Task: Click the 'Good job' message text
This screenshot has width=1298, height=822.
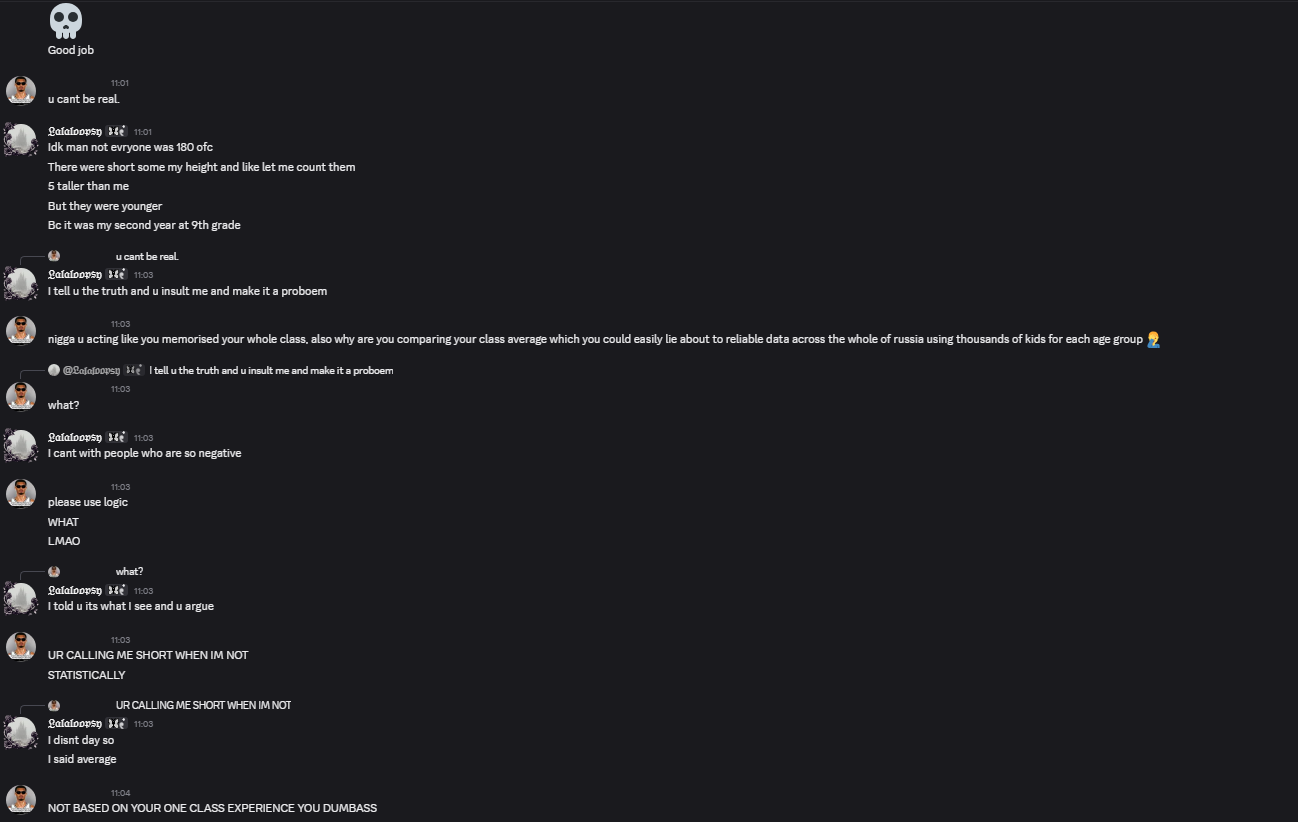Action: (71, 50)
